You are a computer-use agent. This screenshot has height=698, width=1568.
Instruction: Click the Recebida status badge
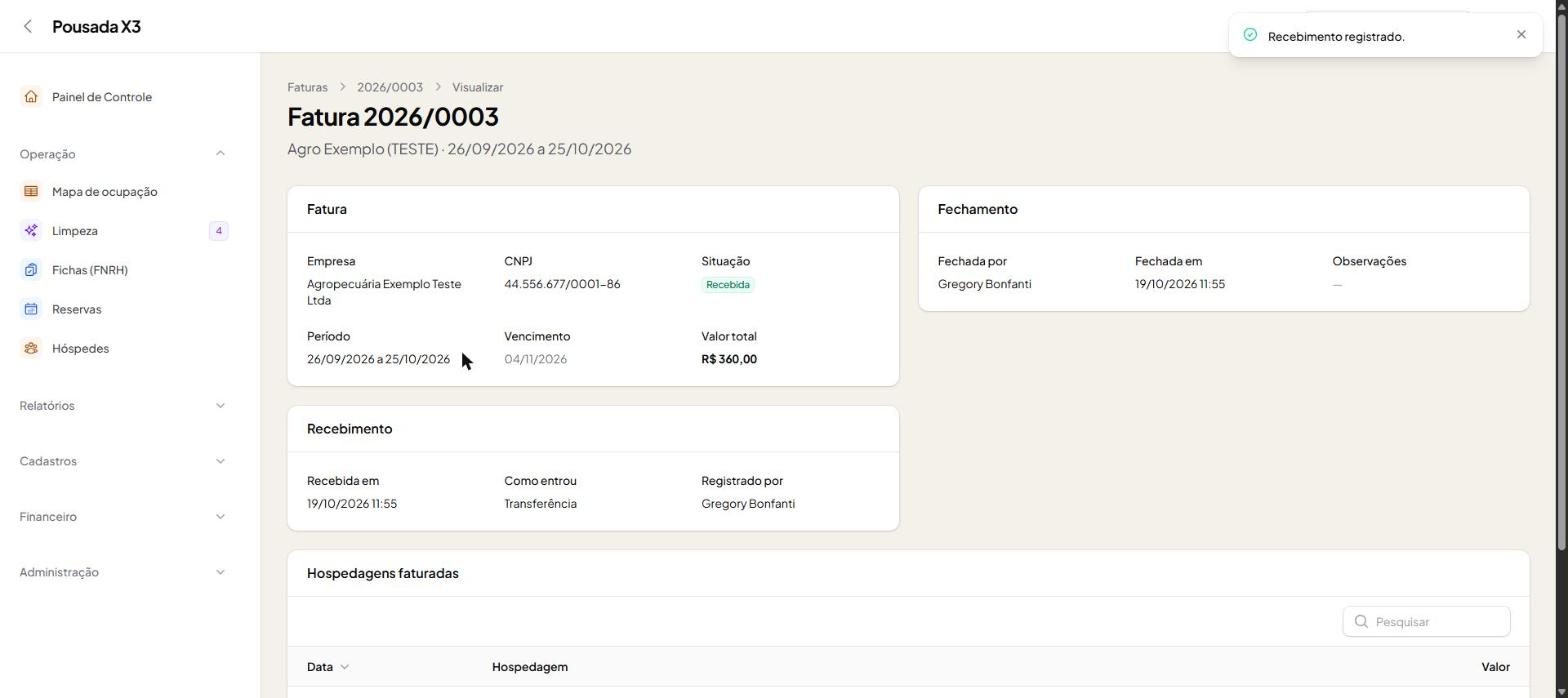(x=727, y=284)
